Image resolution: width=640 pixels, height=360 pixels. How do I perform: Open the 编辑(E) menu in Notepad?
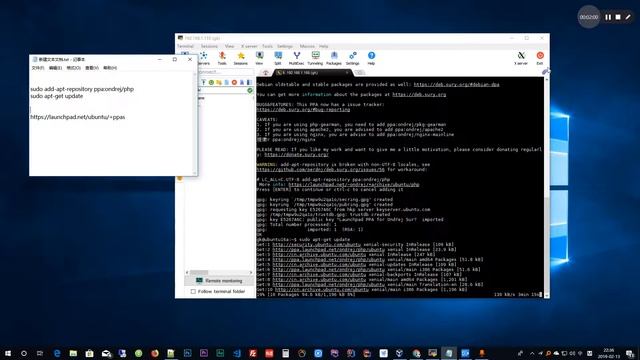[x=55, y=68]
